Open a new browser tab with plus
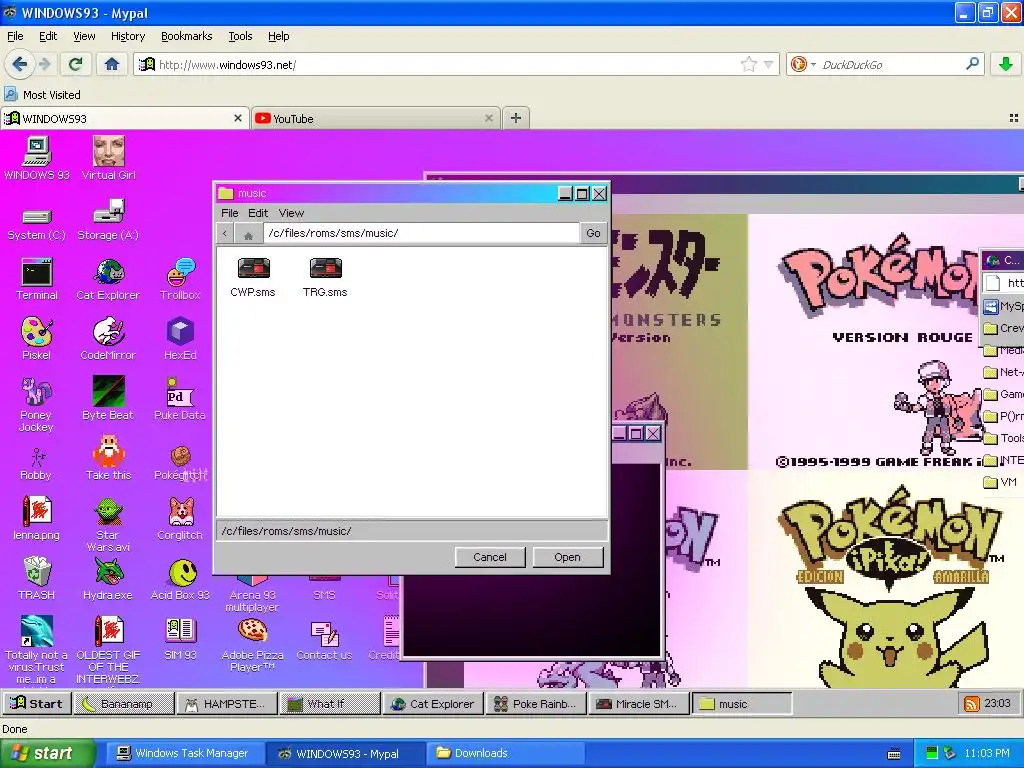Screen dimensions: 1024x768 pyautogui.click(x=516, y=118)
